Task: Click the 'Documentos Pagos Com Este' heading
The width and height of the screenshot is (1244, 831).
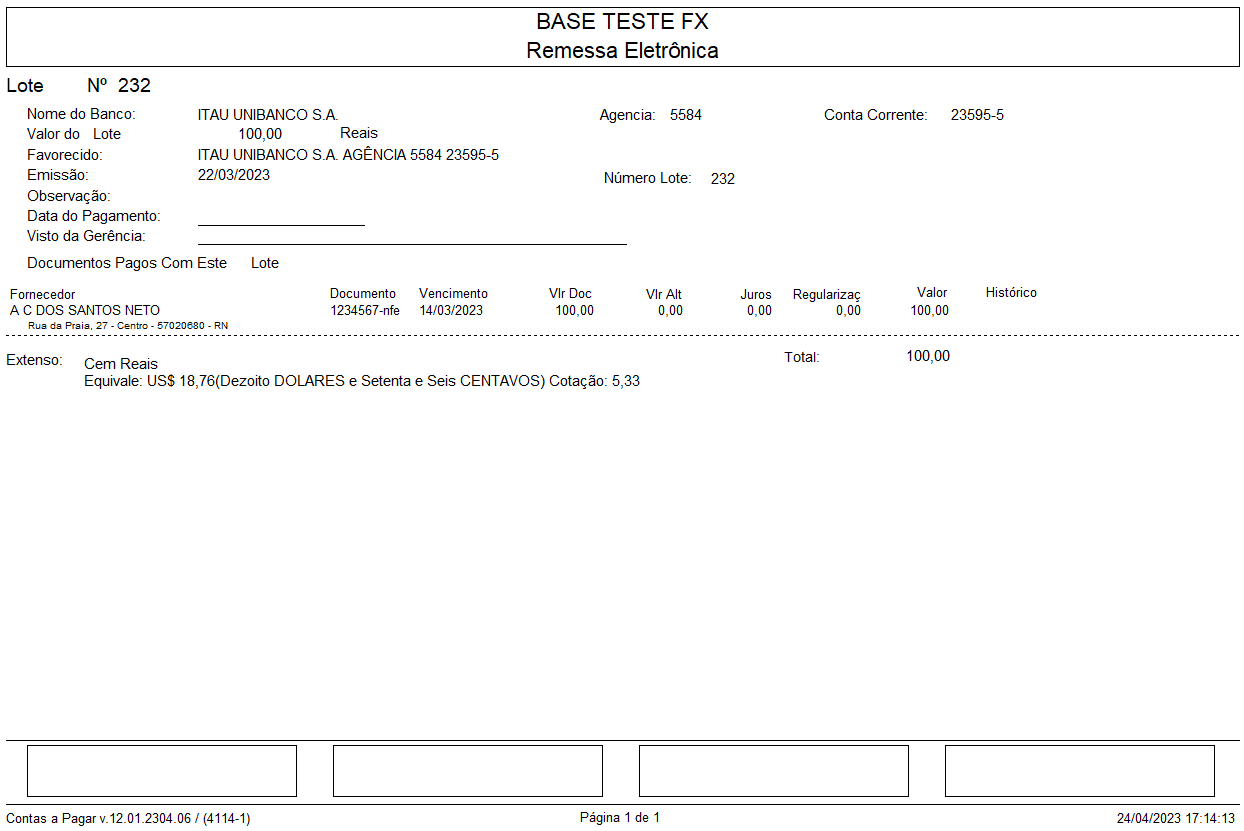Action: pos(127,263)
